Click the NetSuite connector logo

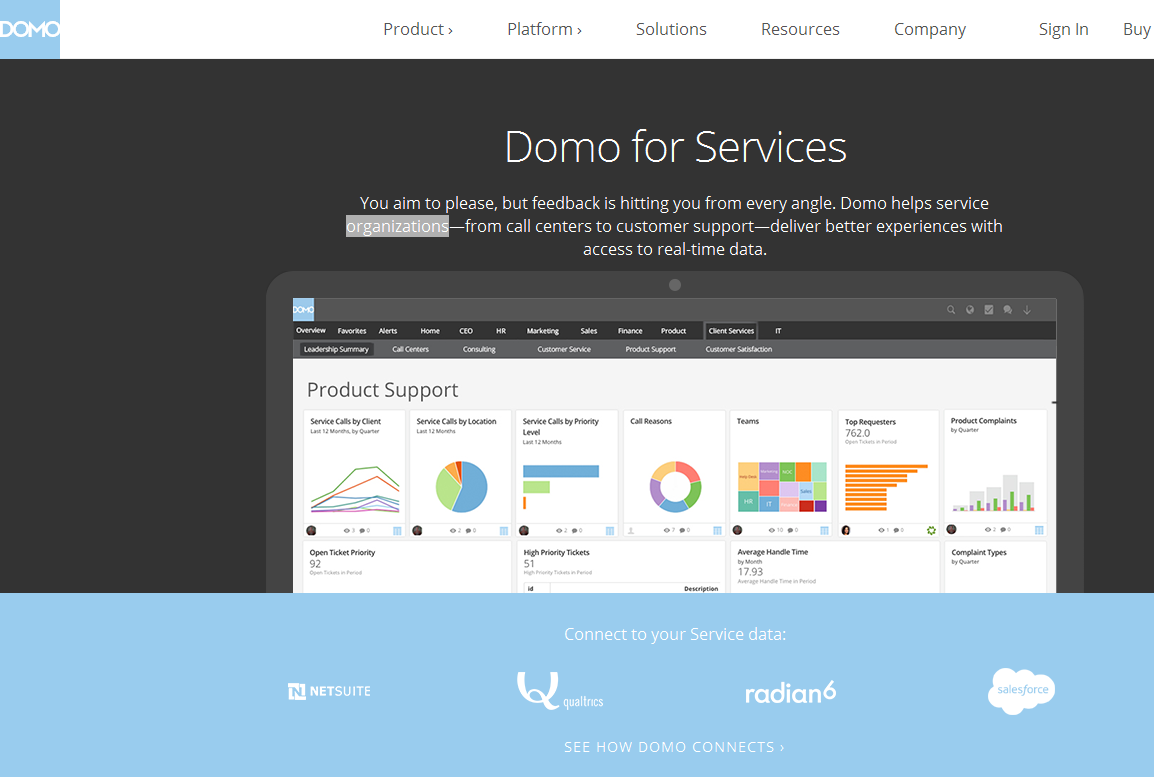tap(329, 691)
